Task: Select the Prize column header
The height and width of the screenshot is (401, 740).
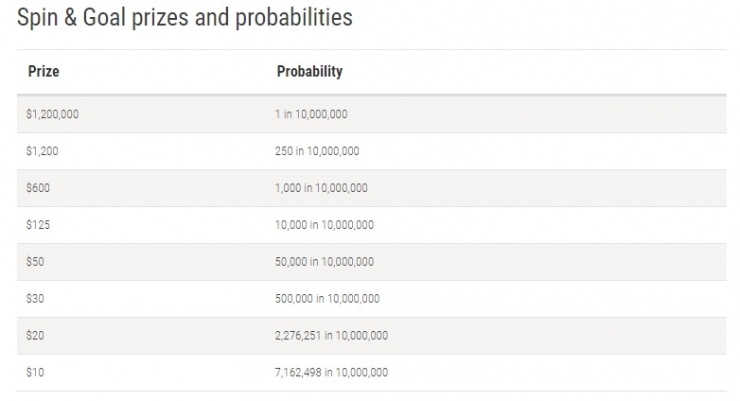Action: coord(43,71)
